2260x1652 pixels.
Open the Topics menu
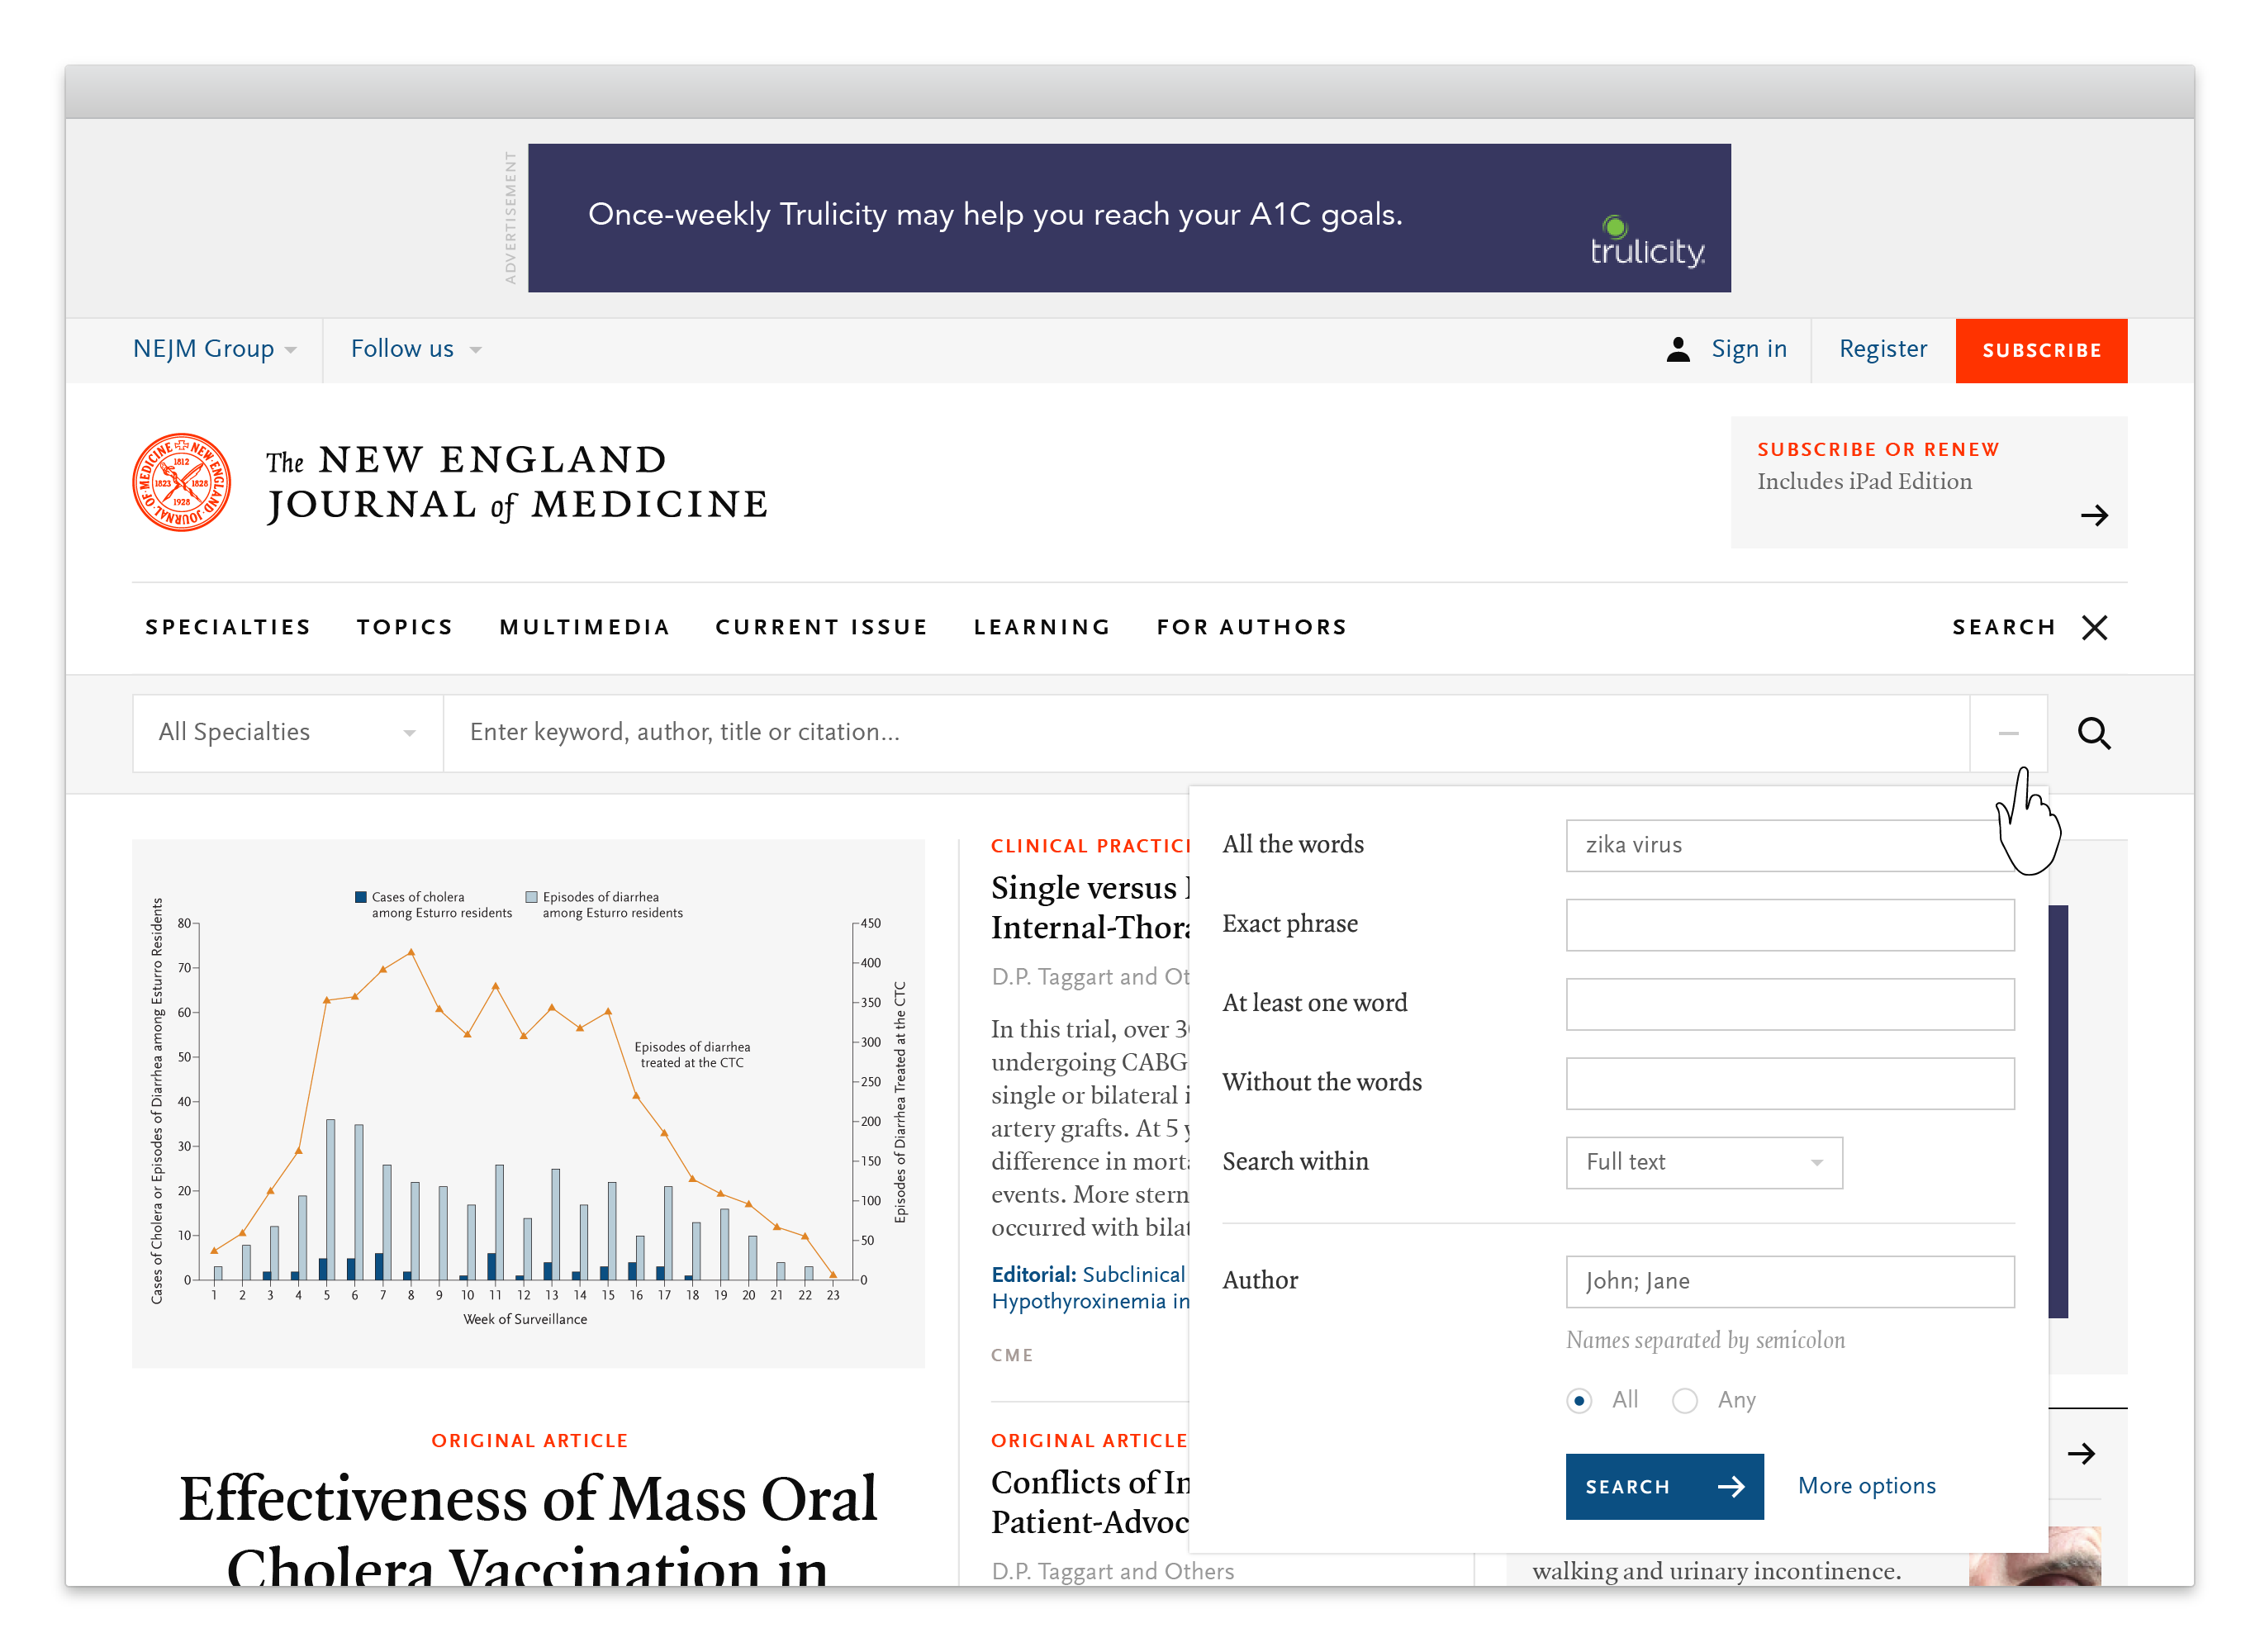tap(405, 627)
